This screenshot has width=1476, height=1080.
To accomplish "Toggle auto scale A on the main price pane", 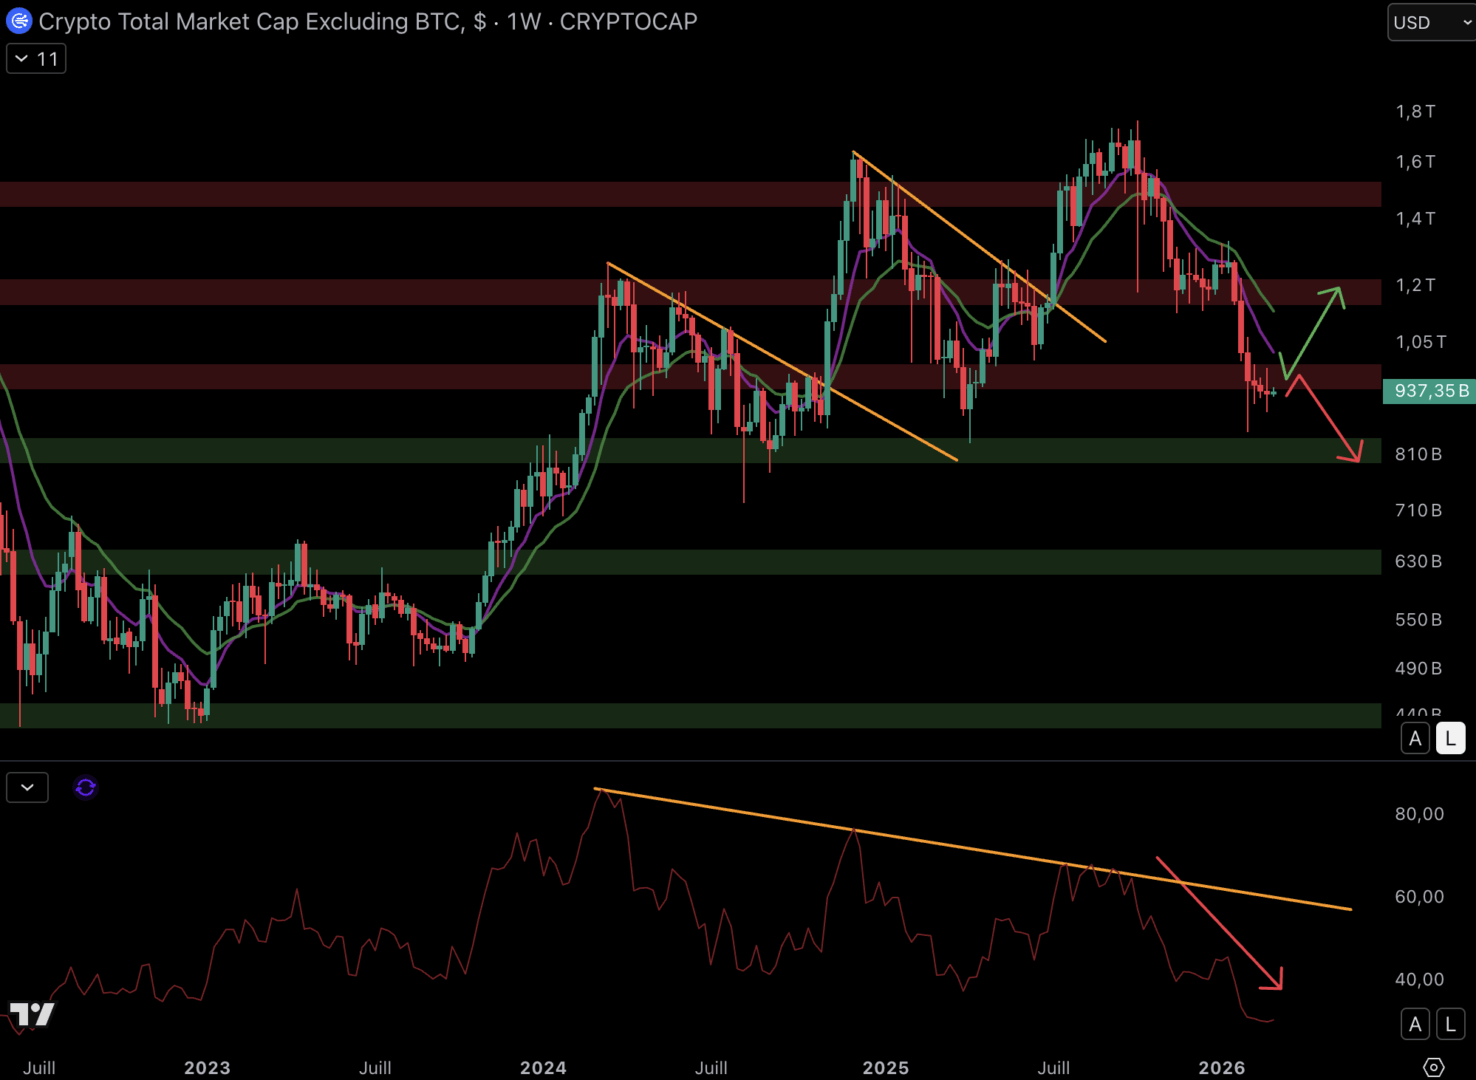I will 1415,739.
